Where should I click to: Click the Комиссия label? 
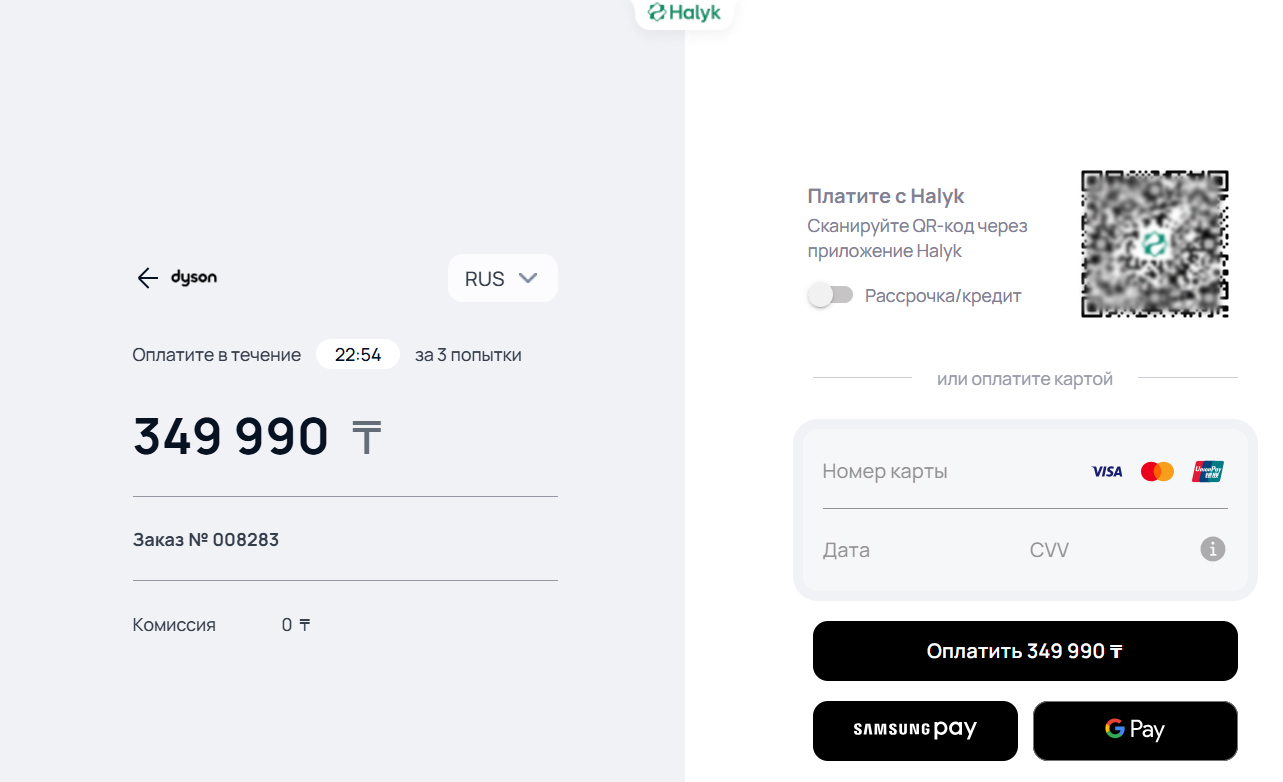(x=174, y=625)
